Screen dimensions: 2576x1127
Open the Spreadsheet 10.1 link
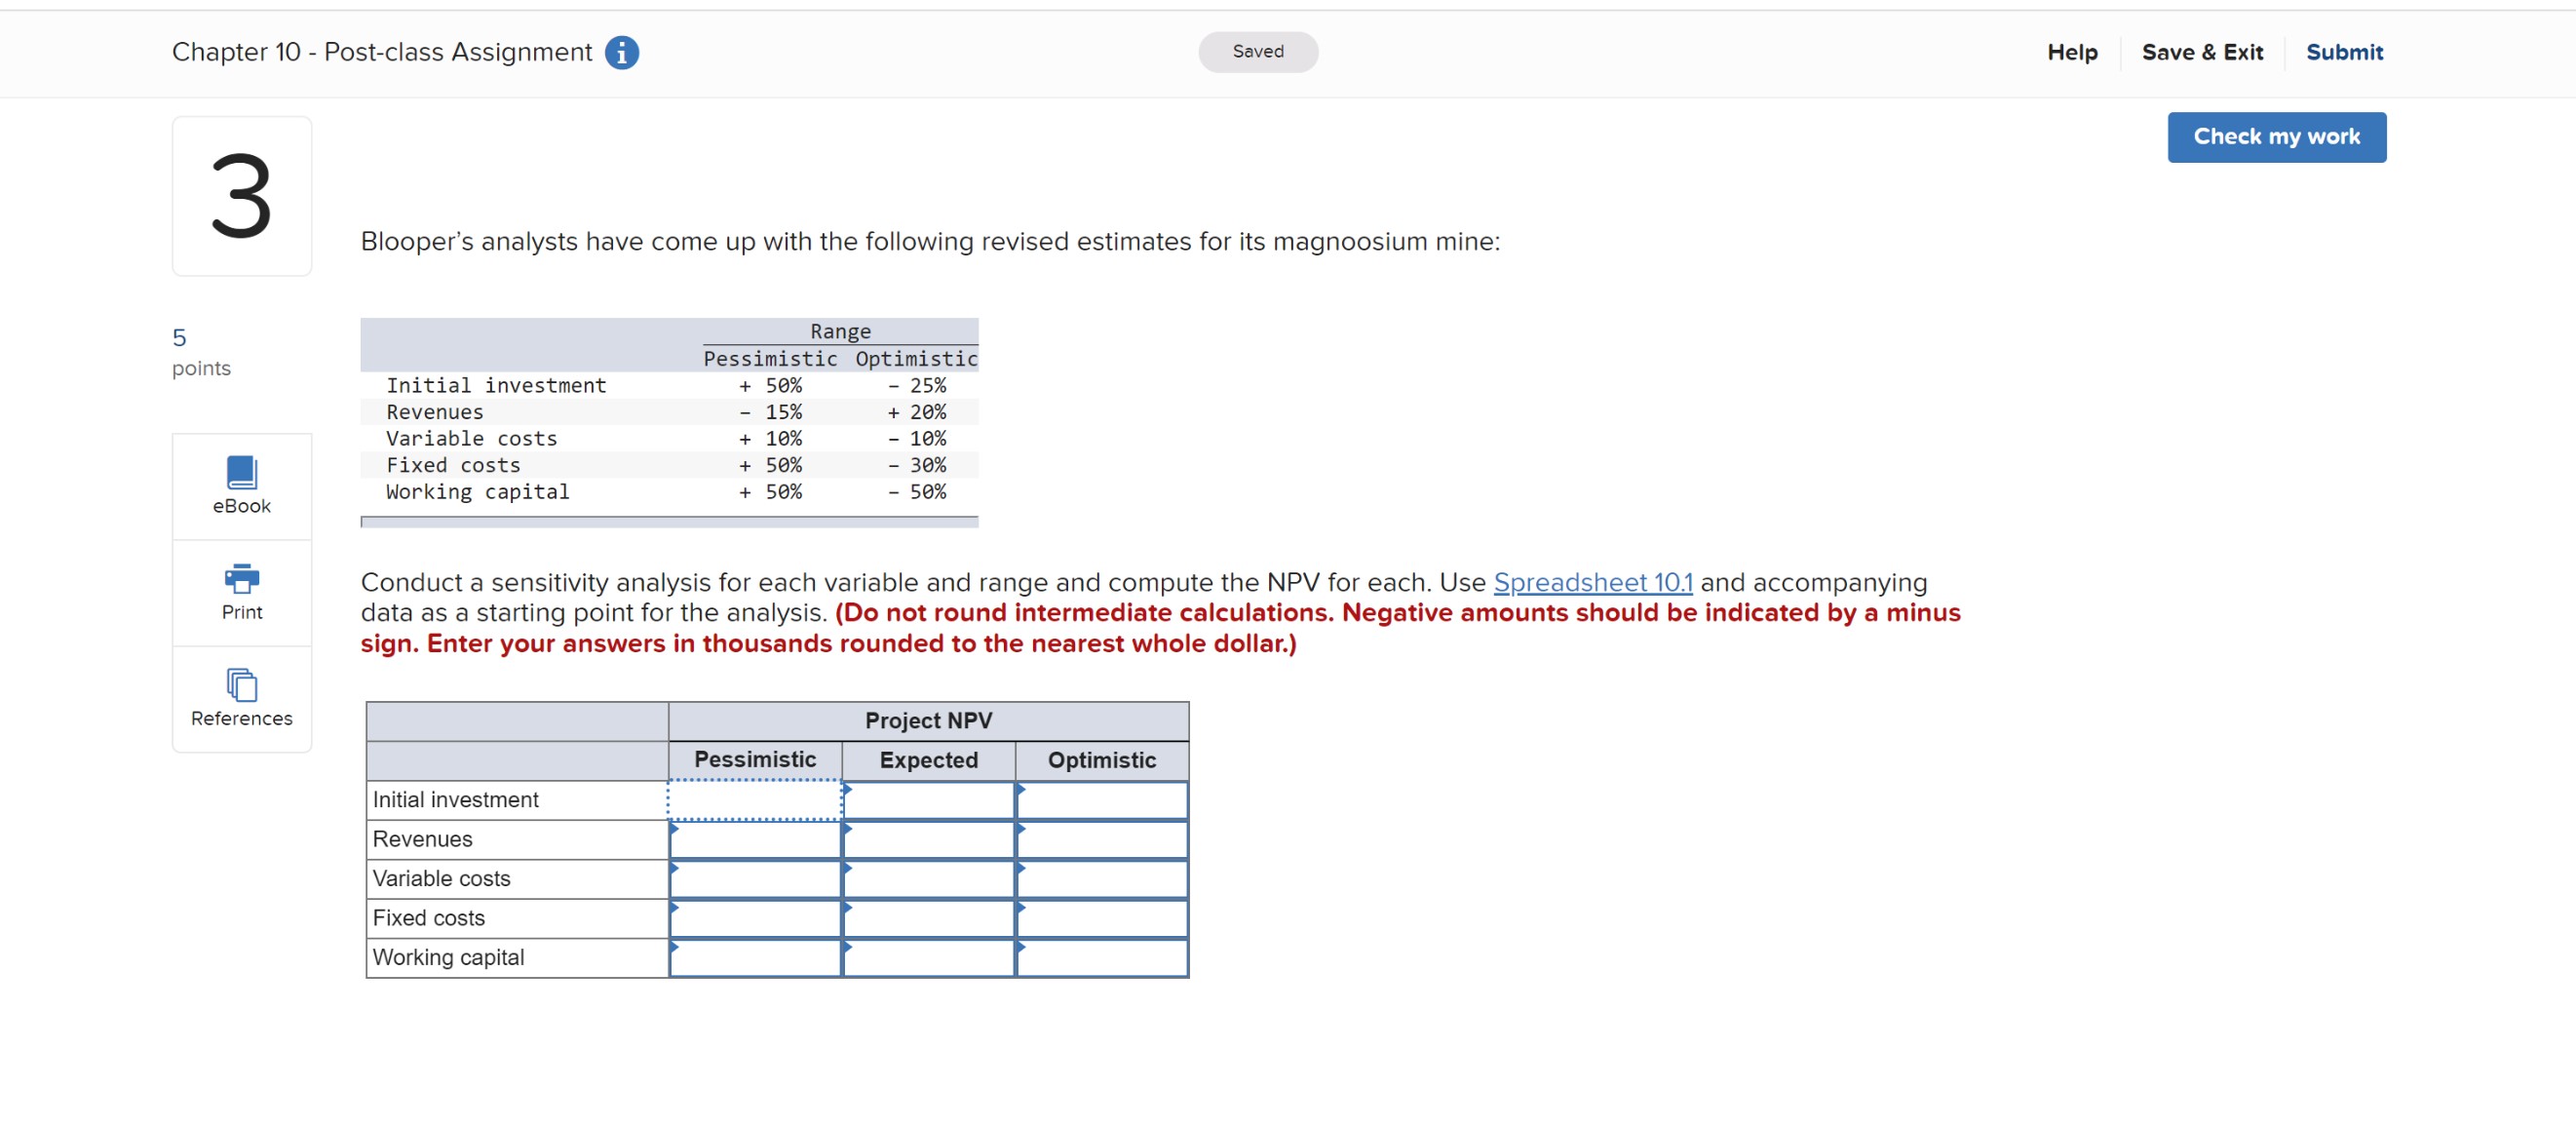coord(1592,582)
